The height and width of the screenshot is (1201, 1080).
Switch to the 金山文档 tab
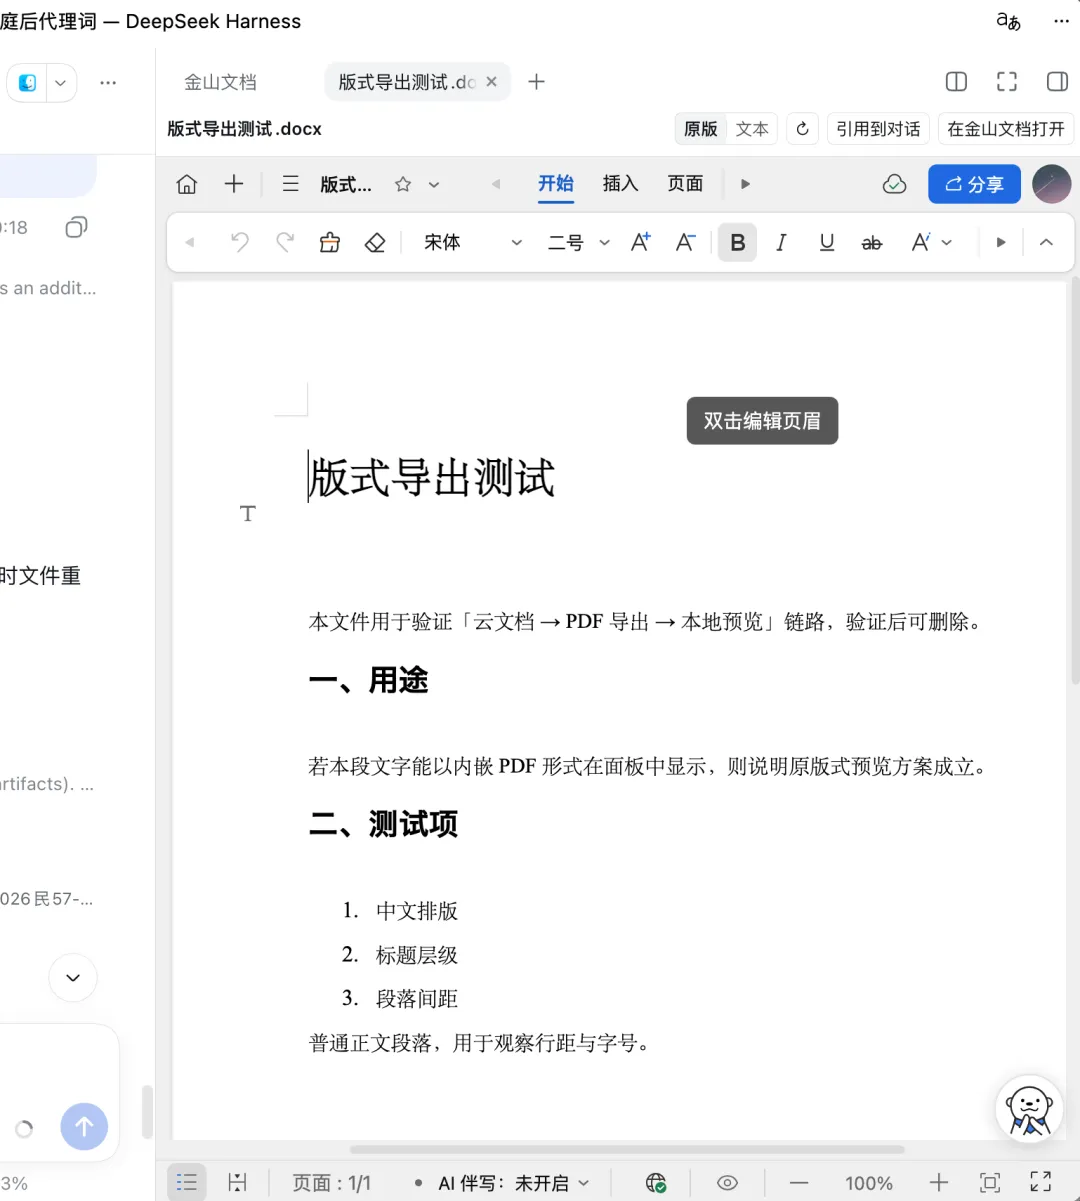point(220,82)
